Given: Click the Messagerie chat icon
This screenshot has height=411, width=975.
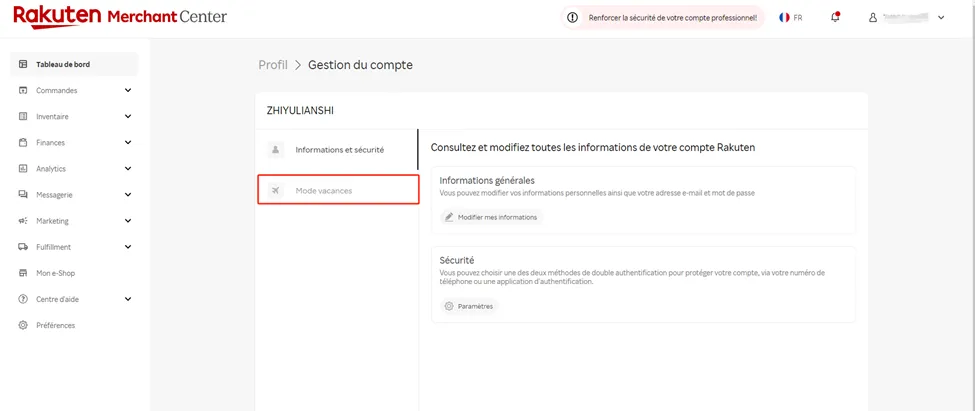Looking at the screenshot, I should click(23, 195).
